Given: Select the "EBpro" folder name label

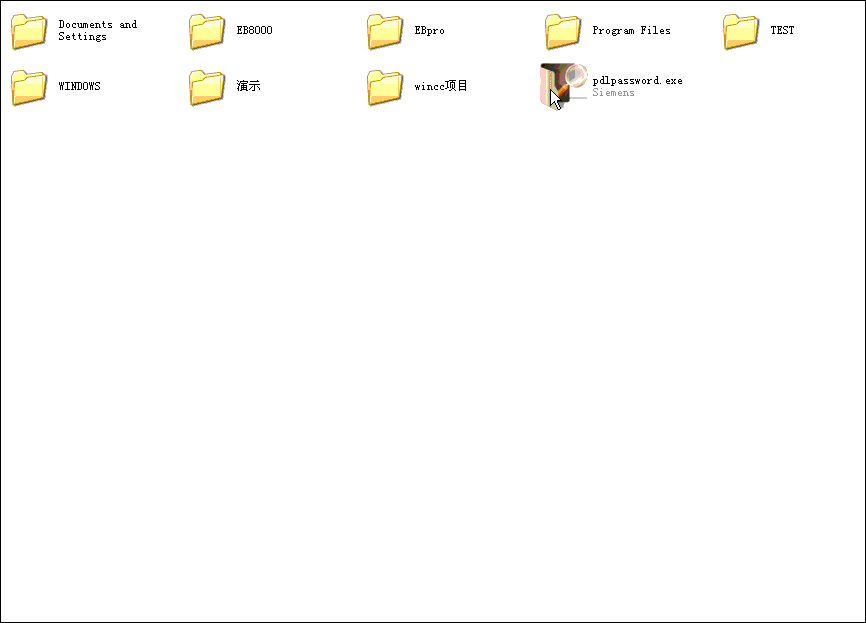Looking at the screenshot, I should click(429, 30).
